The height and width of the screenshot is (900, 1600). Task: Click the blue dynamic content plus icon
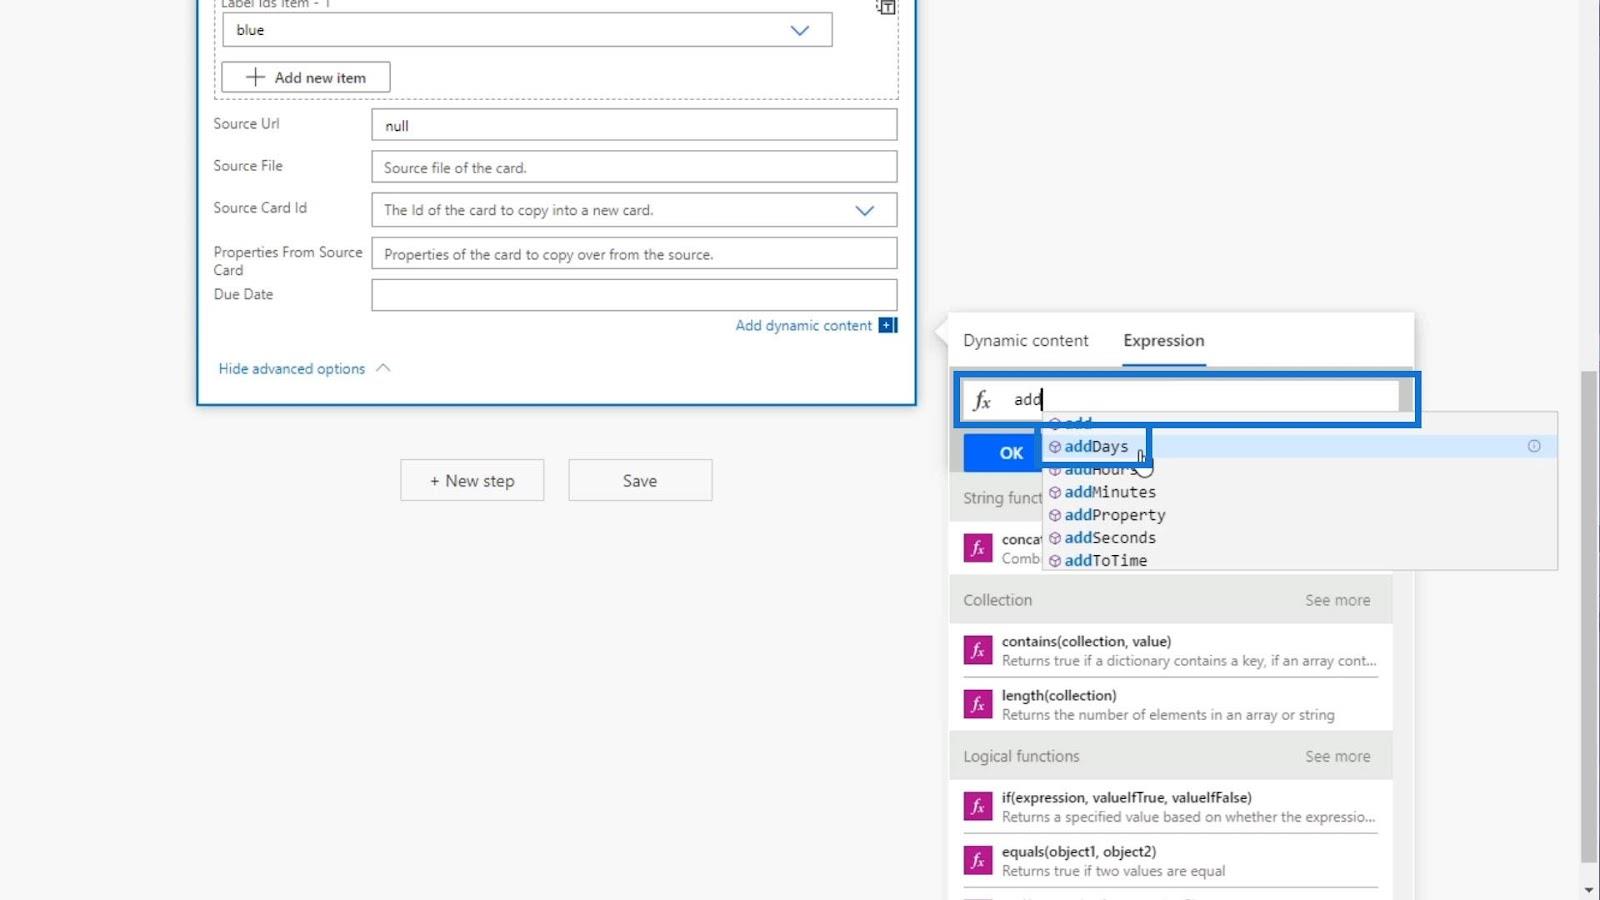click(888, 326)
